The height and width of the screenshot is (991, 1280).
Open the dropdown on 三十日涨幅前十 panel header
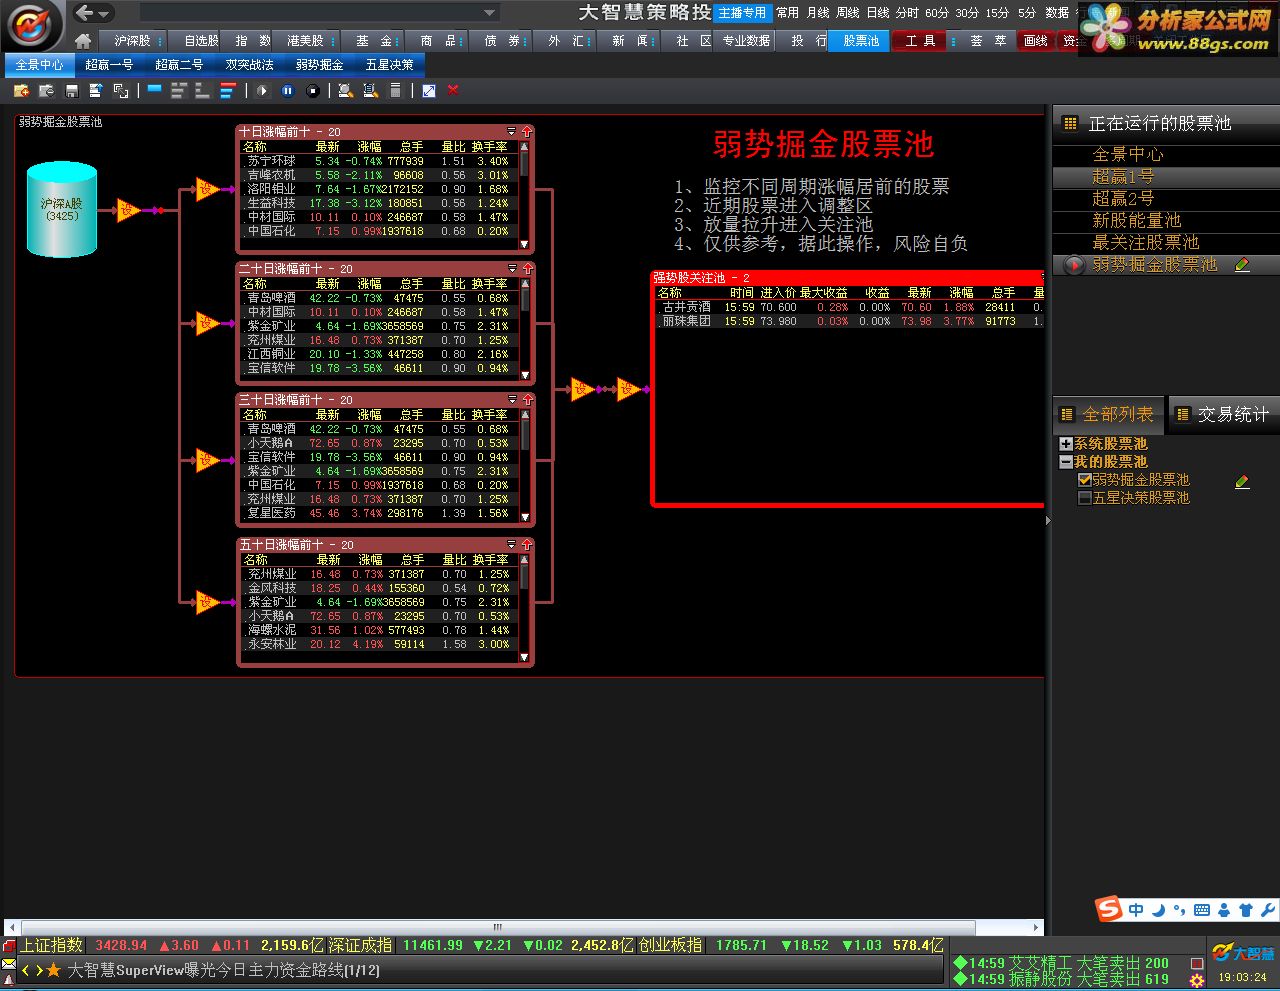tap(513, 400)
